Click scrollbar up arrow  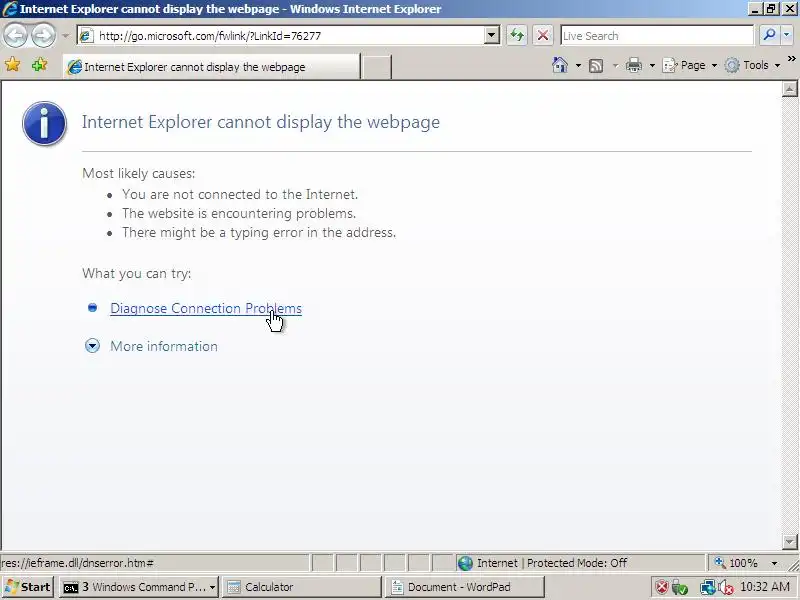click(789, 89)
